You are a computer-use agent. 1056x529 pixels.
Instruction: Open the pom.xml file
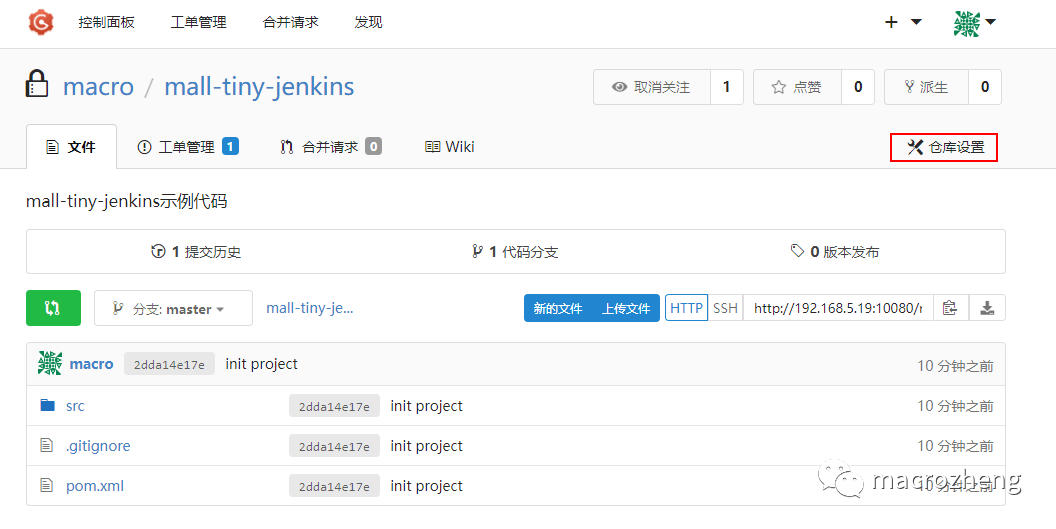click(95, 486)
